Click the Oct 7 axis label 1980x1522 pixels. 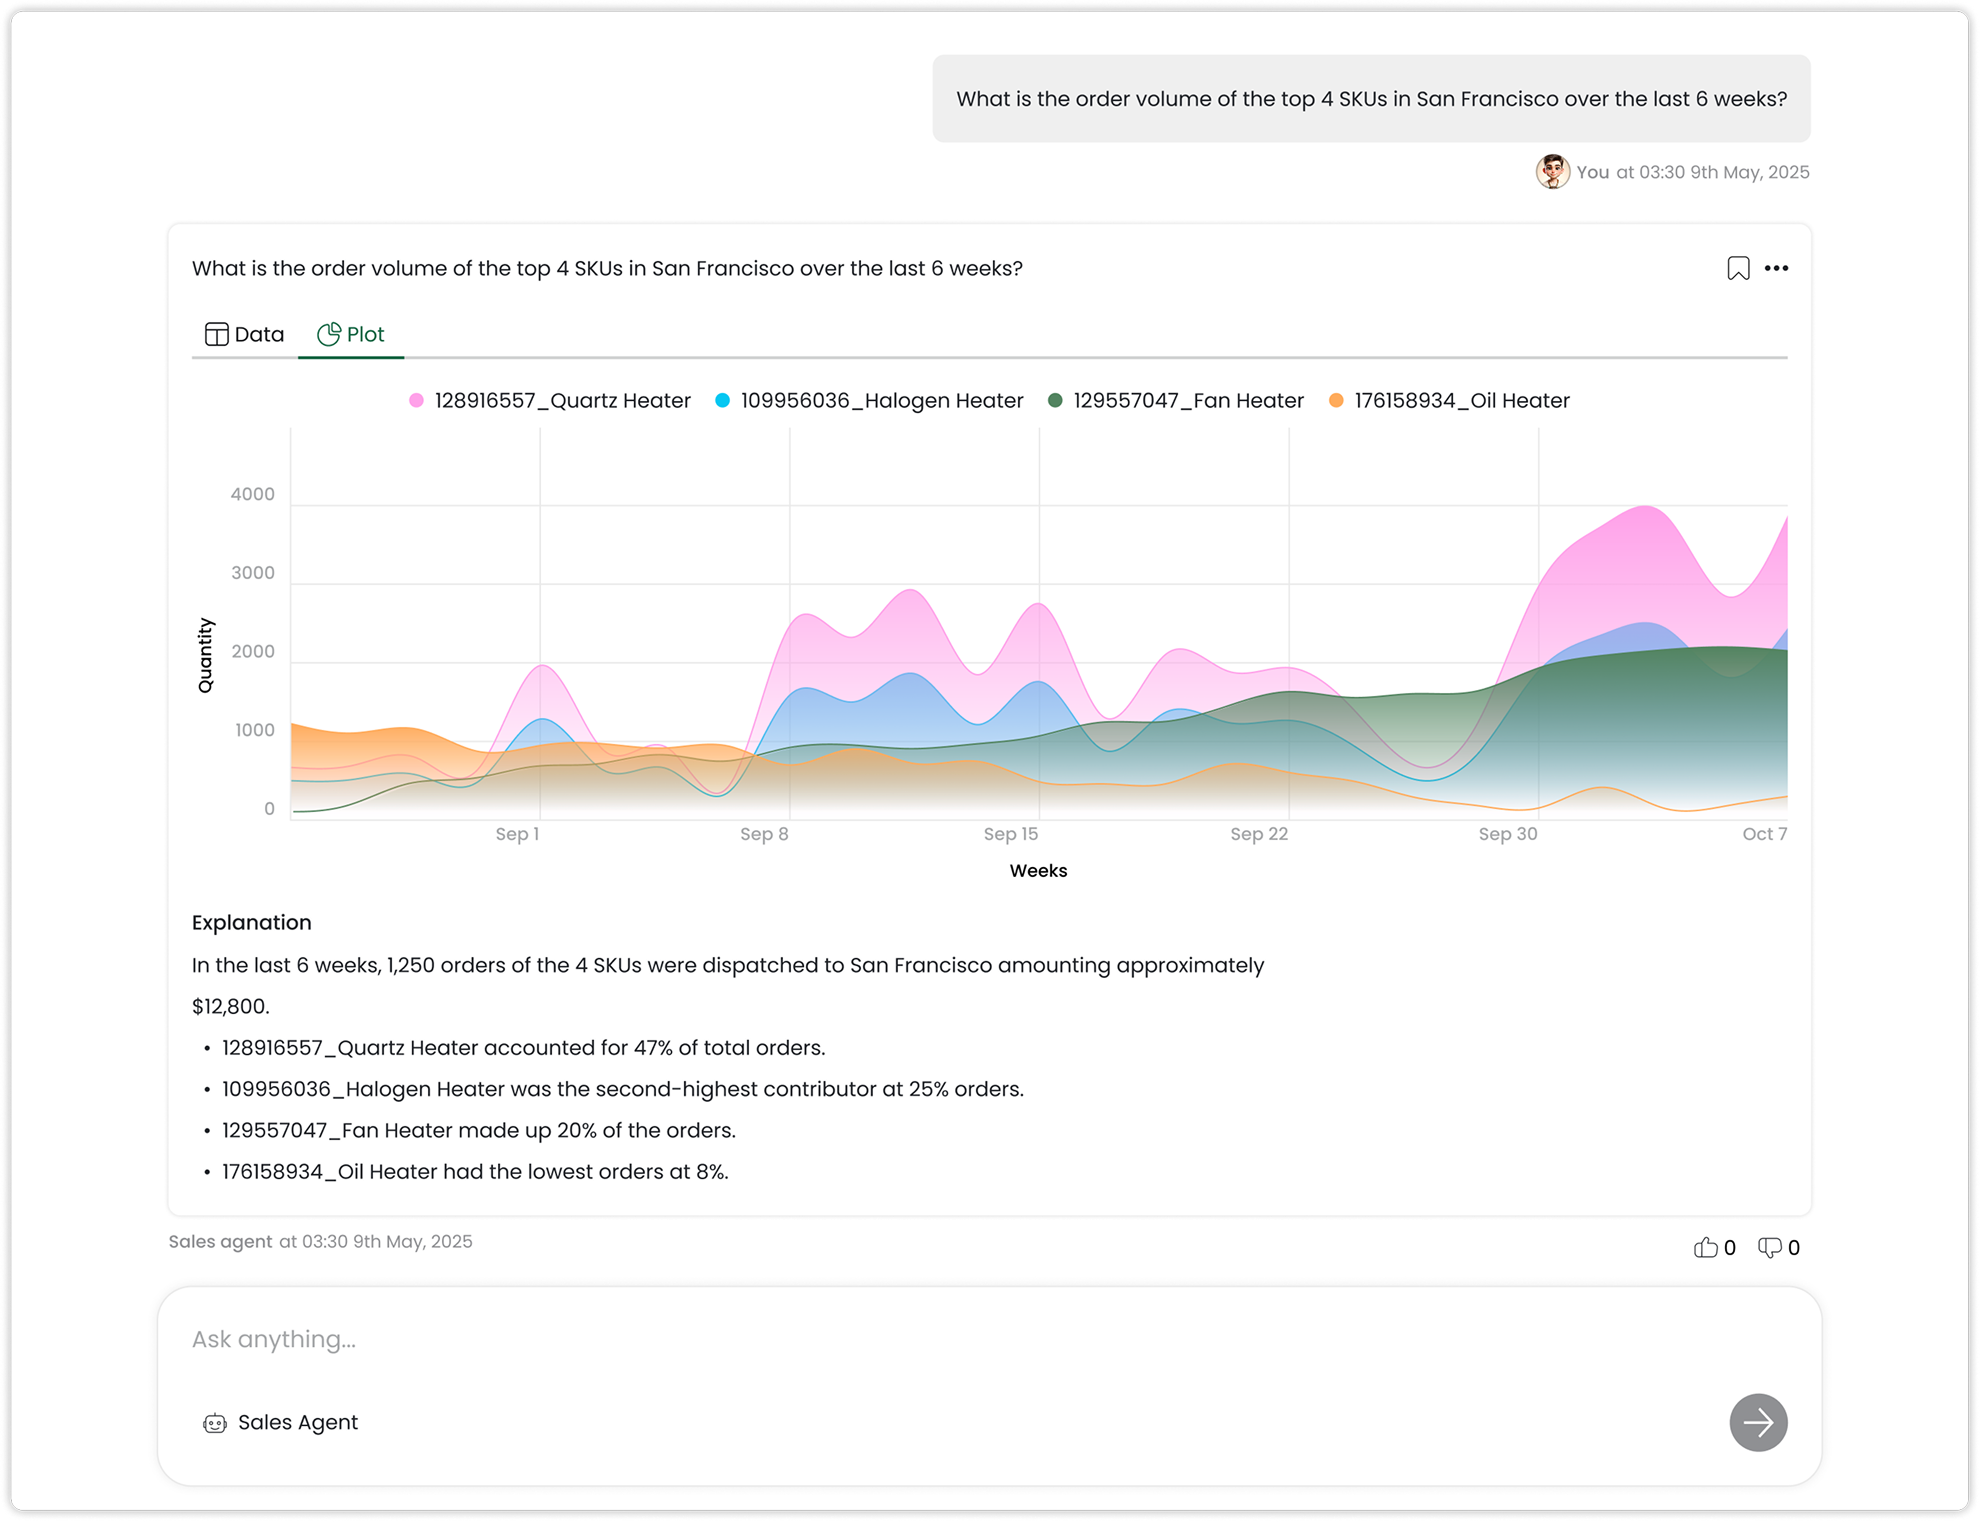(x=1764, y=834)
